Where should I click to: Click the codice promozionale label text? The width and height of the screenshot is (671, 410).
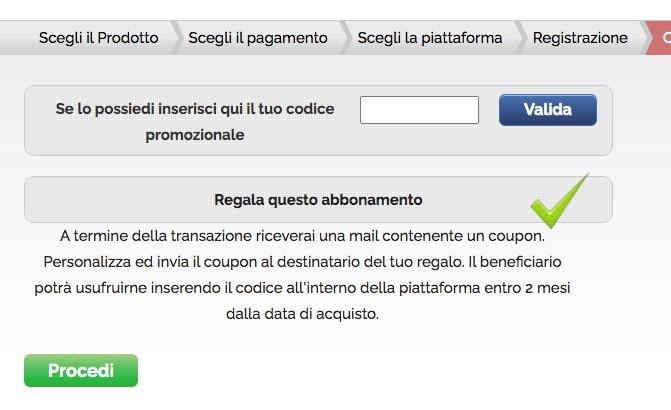tap(195, 134)
